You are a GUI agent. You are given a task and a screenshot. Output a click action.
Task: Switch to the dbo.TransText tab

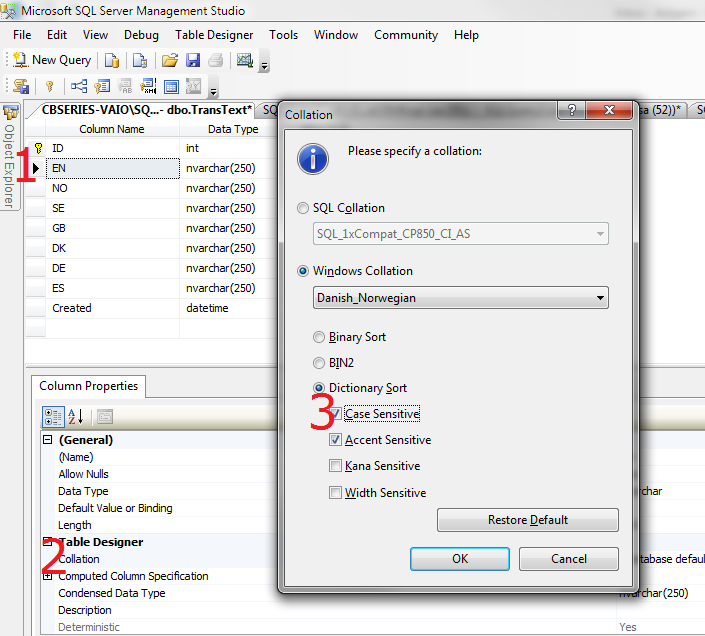pyautogui.click(x=147, y=110)
